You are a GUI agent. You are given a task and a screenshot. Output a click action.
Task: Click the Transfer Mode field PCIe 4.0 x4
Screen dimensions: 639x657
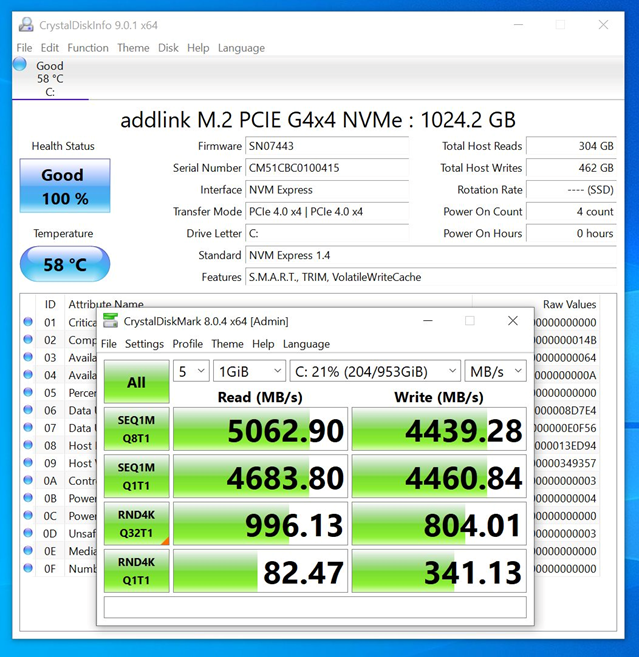[x=327, y=211]
